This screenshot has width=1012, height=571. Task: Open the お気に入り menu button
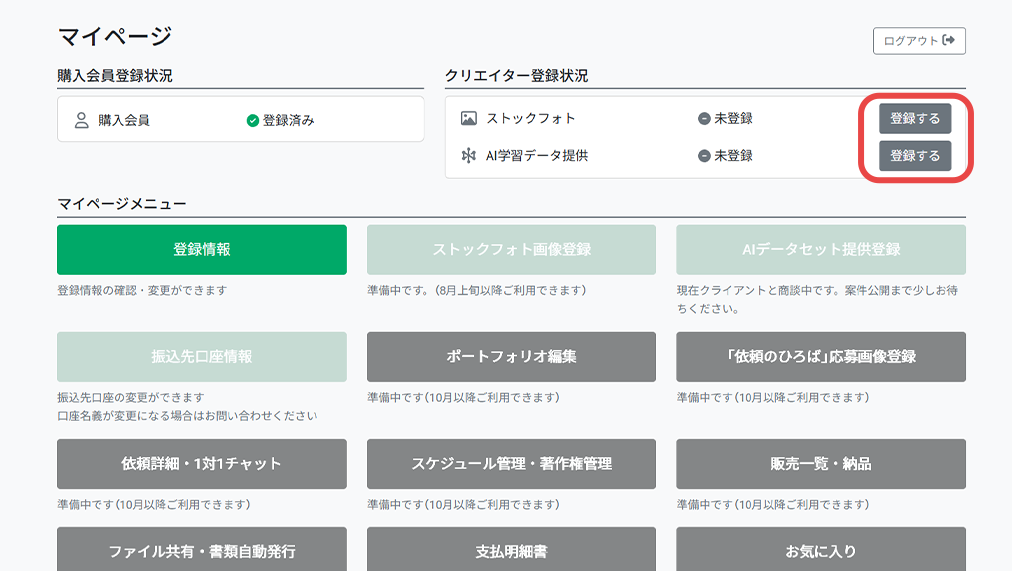point(821,550)
